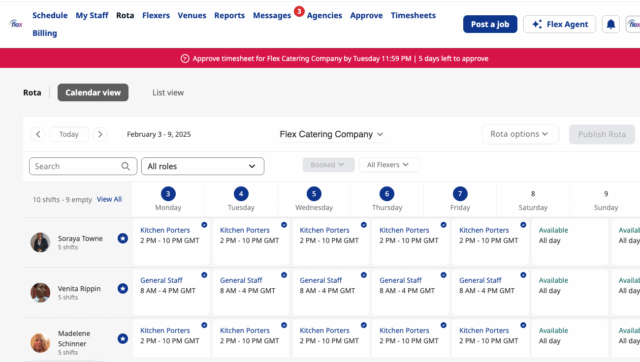Click the red Messages notification badge
Image resolution: width=640 pixels, height=362 pixels.
click(x=299, y=11)
